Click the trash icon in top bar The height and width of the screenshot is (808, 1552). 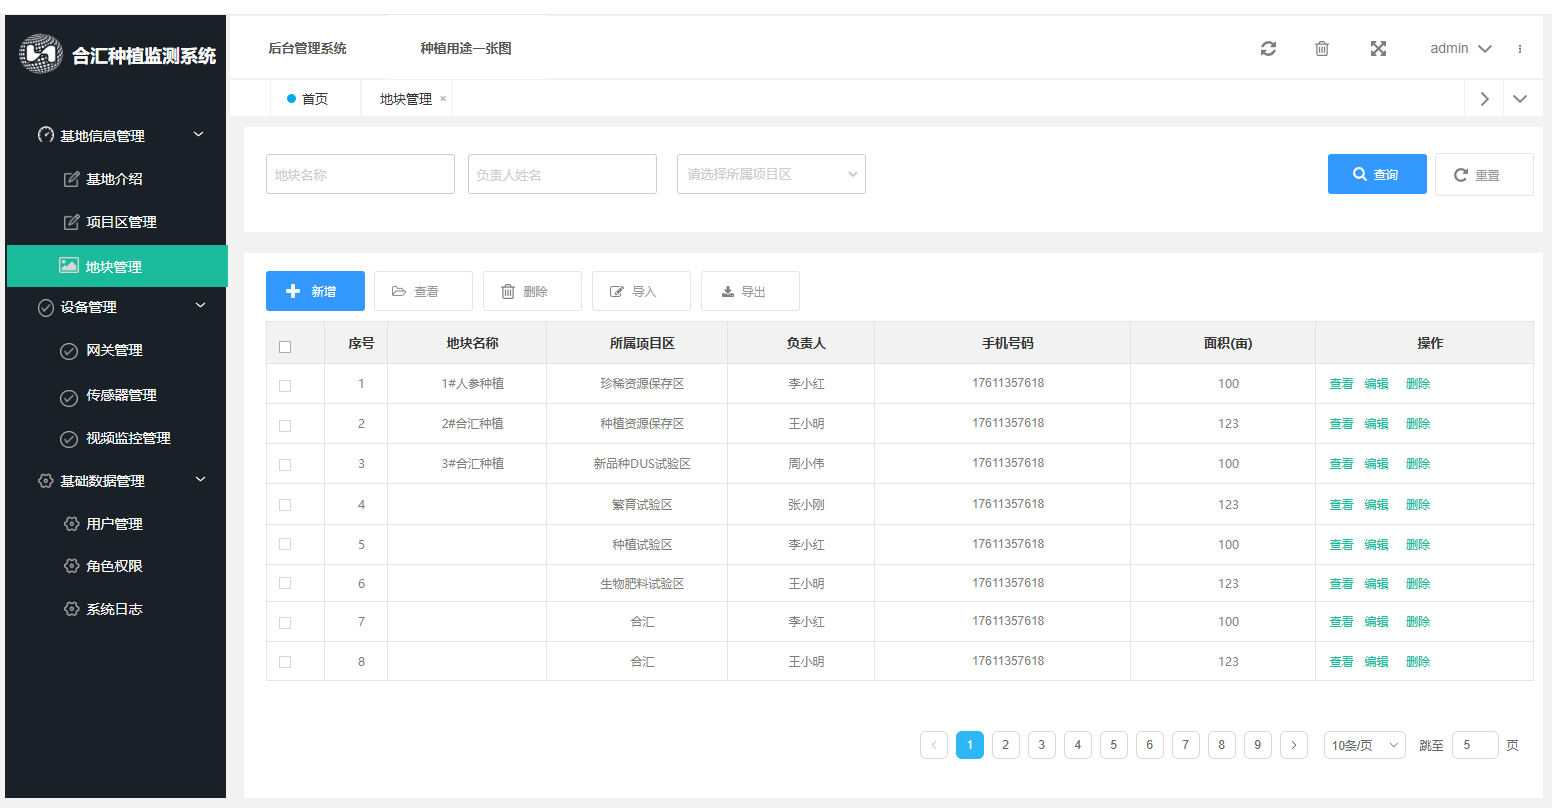click(1322, 49)
